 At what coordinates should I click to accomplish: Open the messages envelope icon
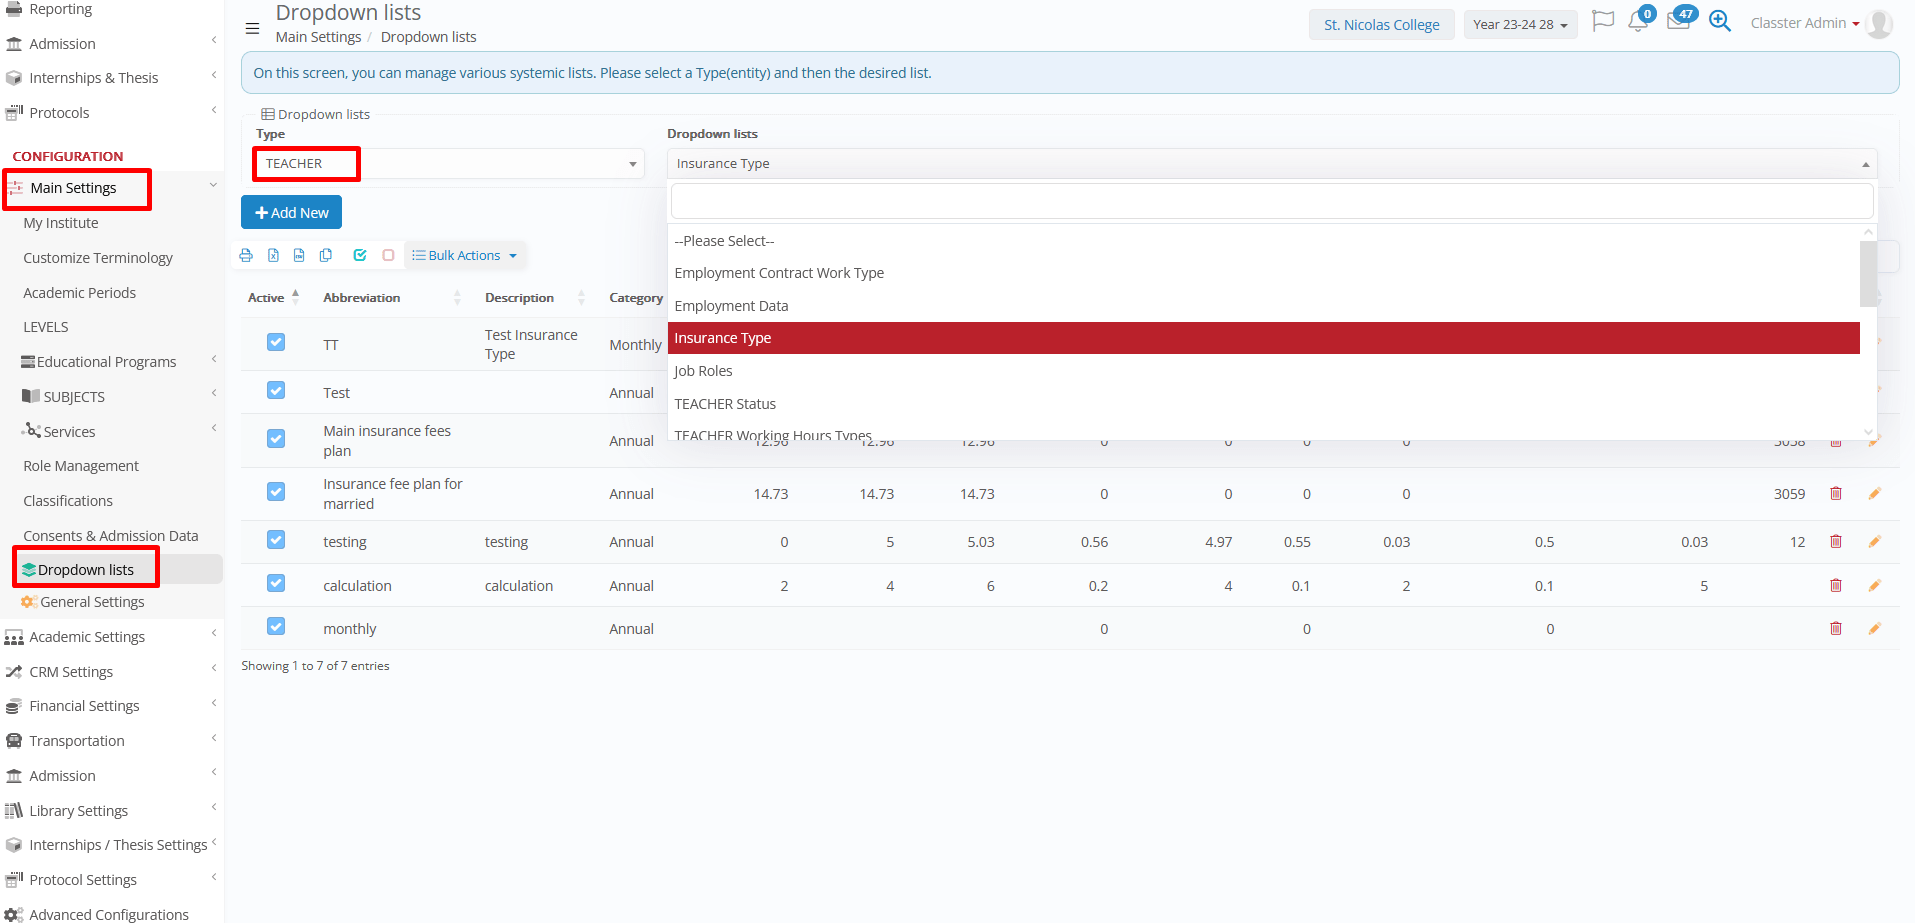click(1678, 22)
